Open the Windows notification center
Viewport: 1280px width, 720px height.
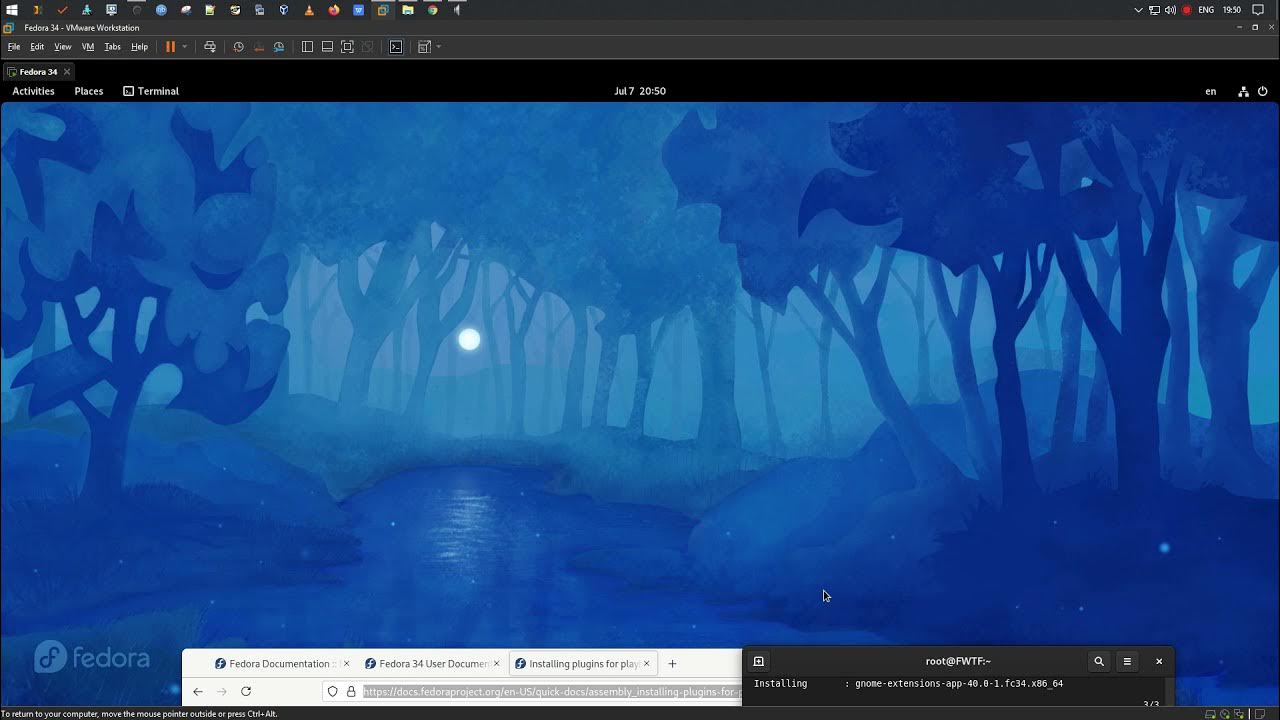[x=1258, y=10]
